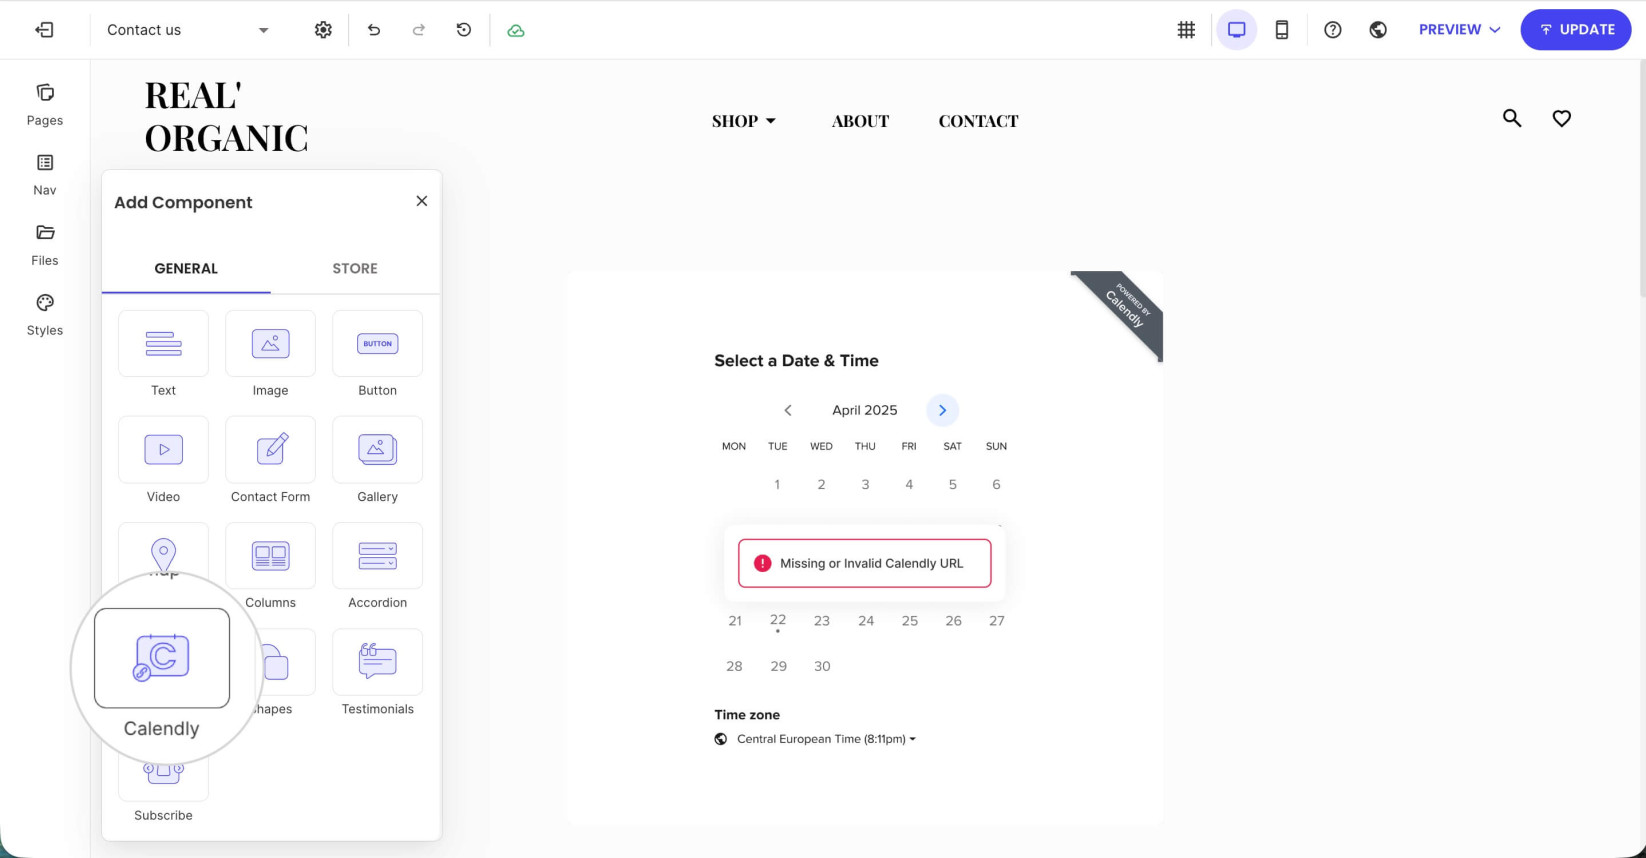Click the wishlist heart icon
Viewport: 1646px width, 858px height.
(x=1562, y=118)
